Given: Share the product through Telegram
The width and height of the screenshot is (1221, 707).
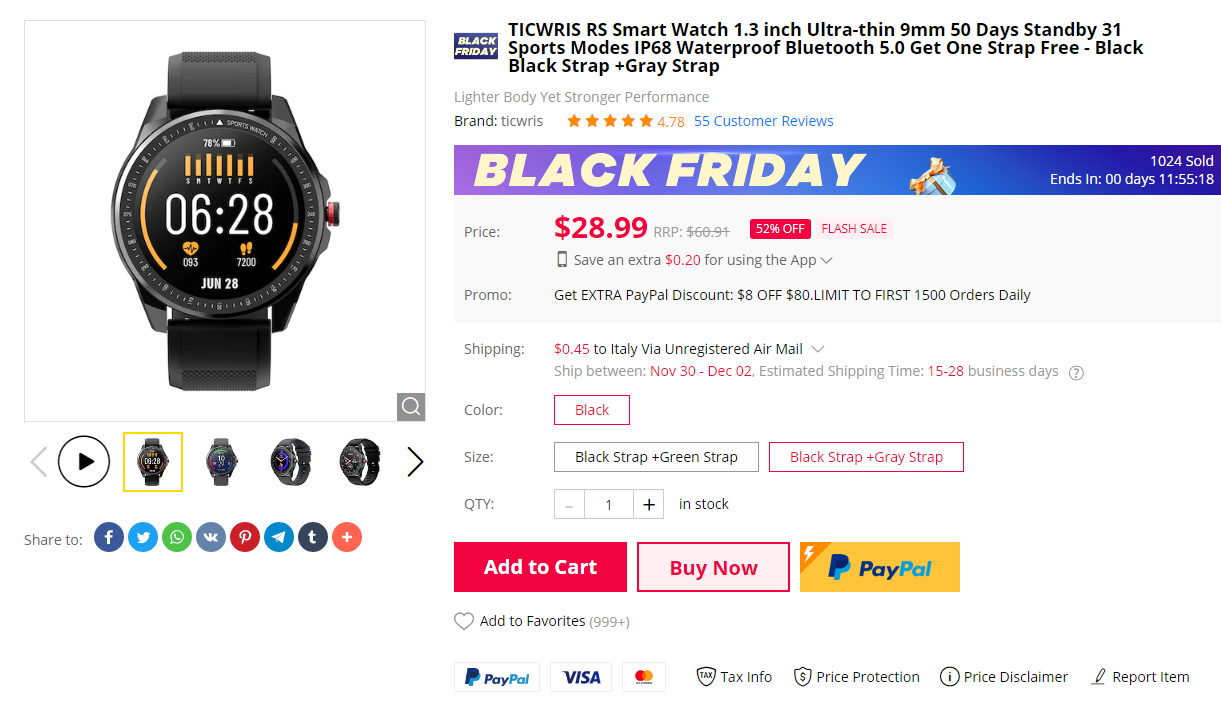Looking at the screenshot, I should coord(278,537).
